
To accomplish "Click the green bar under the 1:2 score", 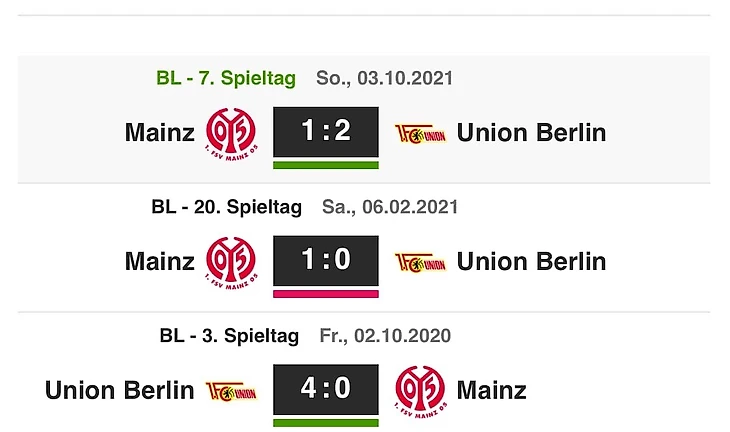I will tap(326, 165).
